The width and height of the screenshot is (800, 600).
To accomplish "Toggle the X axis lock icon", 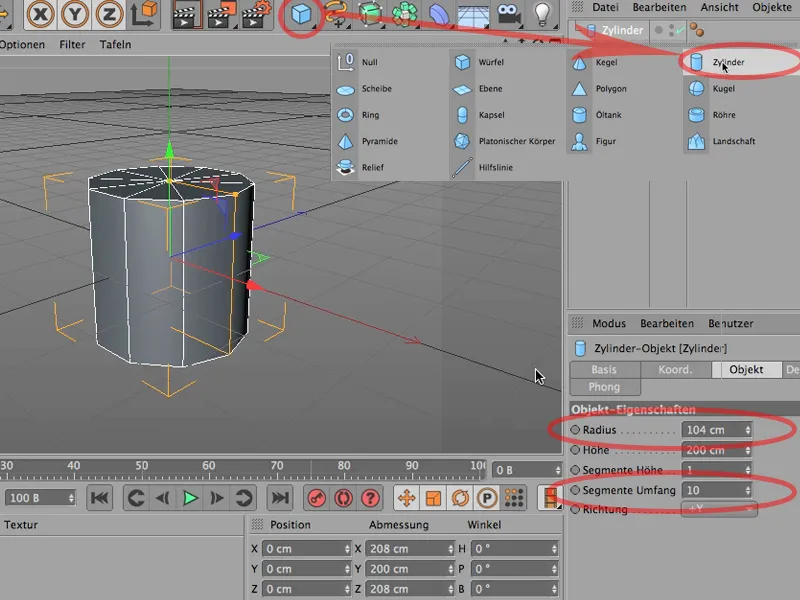I will click(40, 14).
